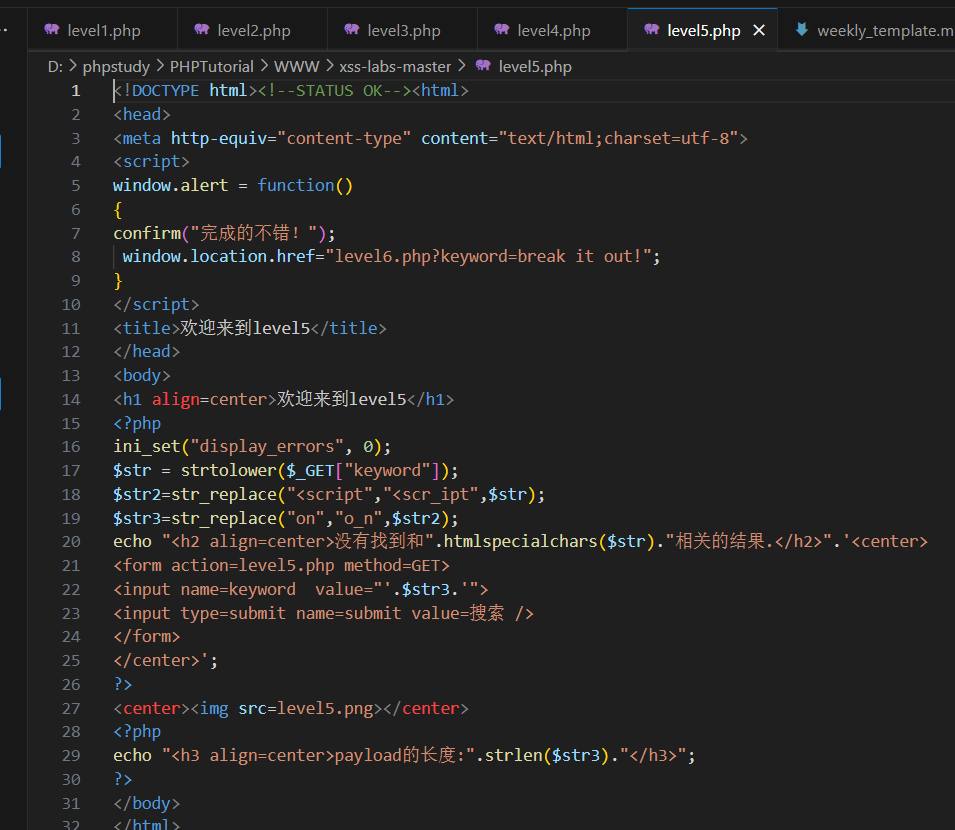
Task: Click the "<meta" tag on line 3
Action: click(x=137, y=138)
